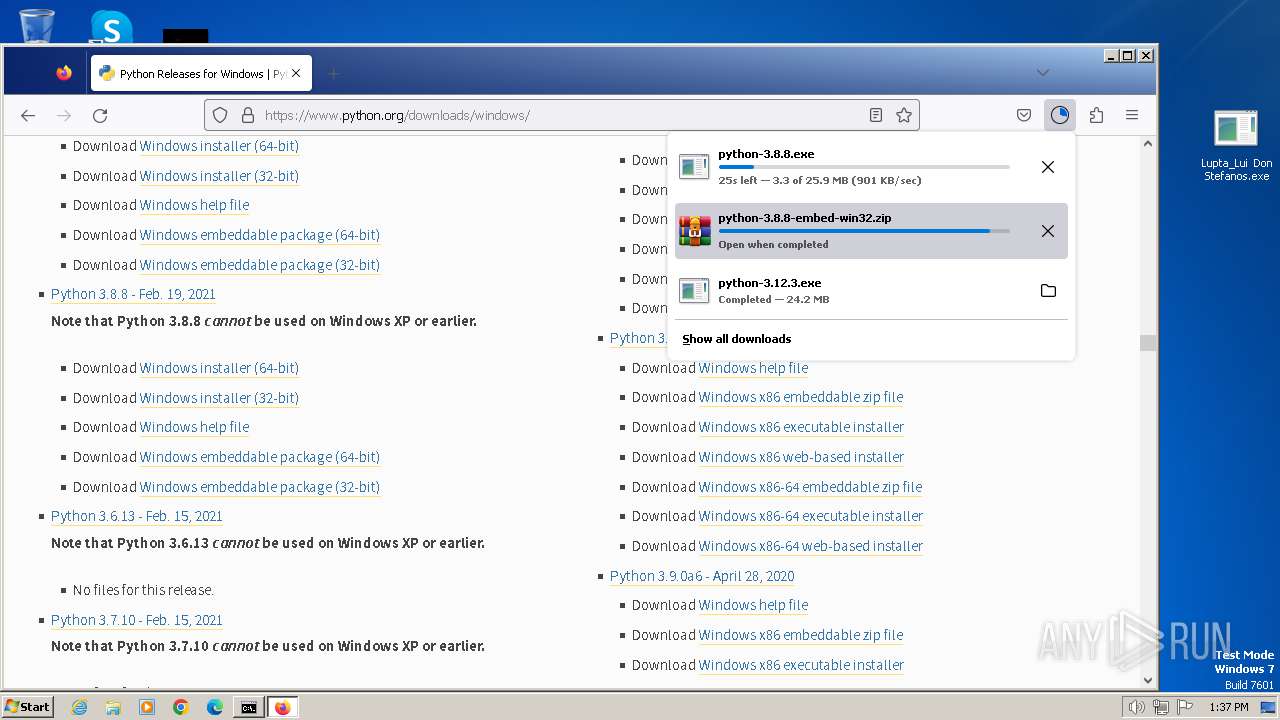This screenshot has width=1280, height=720.
Task: Open the Windows Start menu
Action: [27, 707]
